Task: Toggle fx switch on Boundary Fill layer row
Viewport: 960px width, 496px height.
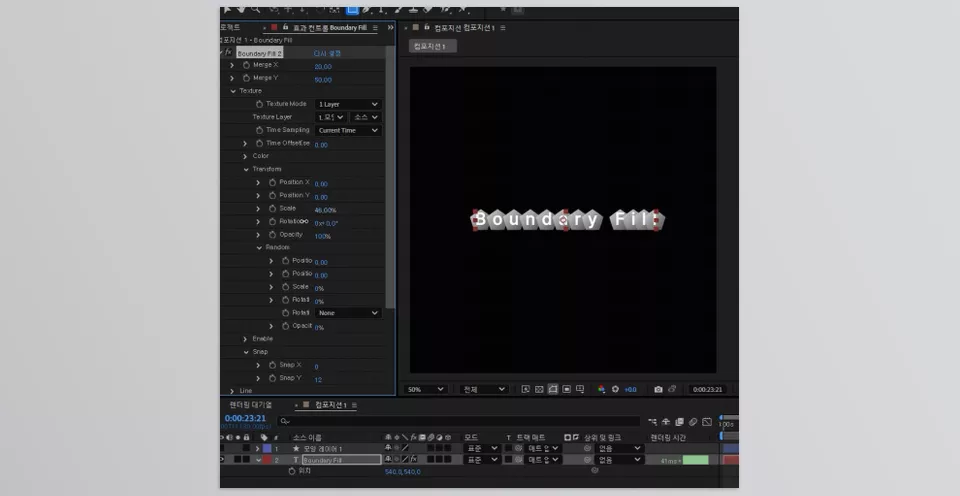Action: tap(414, 459)
